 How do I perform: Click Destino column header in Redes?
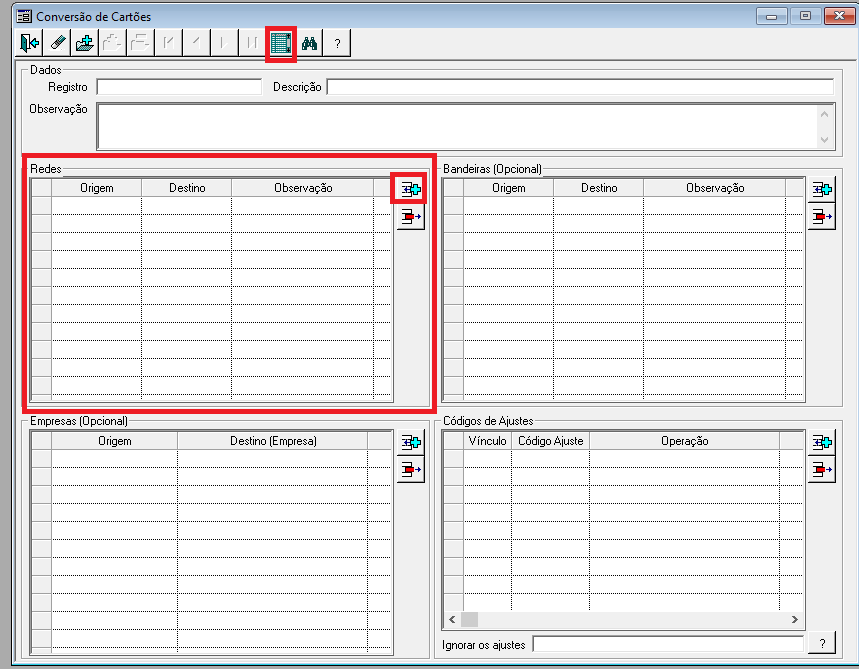click(187, 188)
